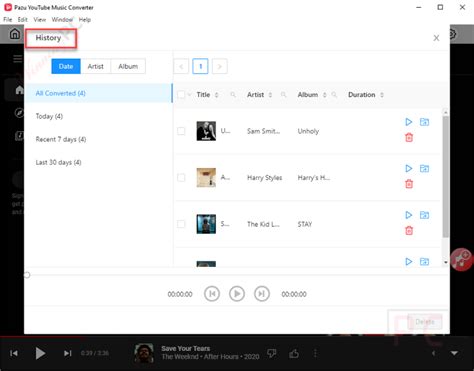Click the Home icon in the top toolbar
The image size is (474, 371).
(x=15, y=34)
